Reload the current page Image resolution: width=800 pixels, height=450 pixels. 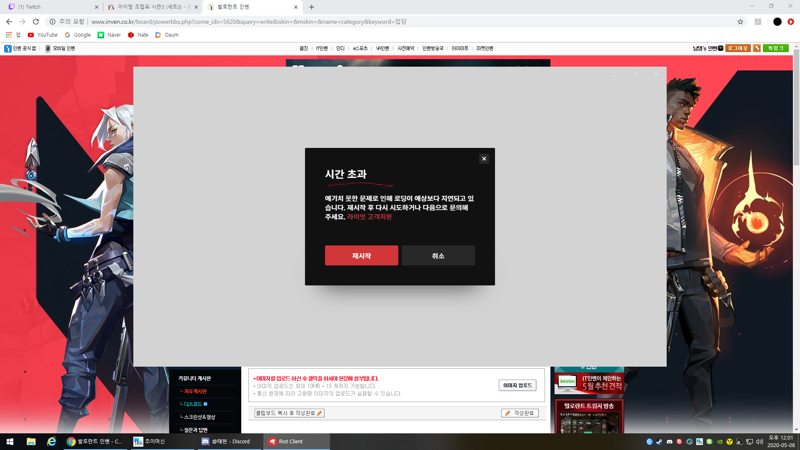[x=36, y=21]
